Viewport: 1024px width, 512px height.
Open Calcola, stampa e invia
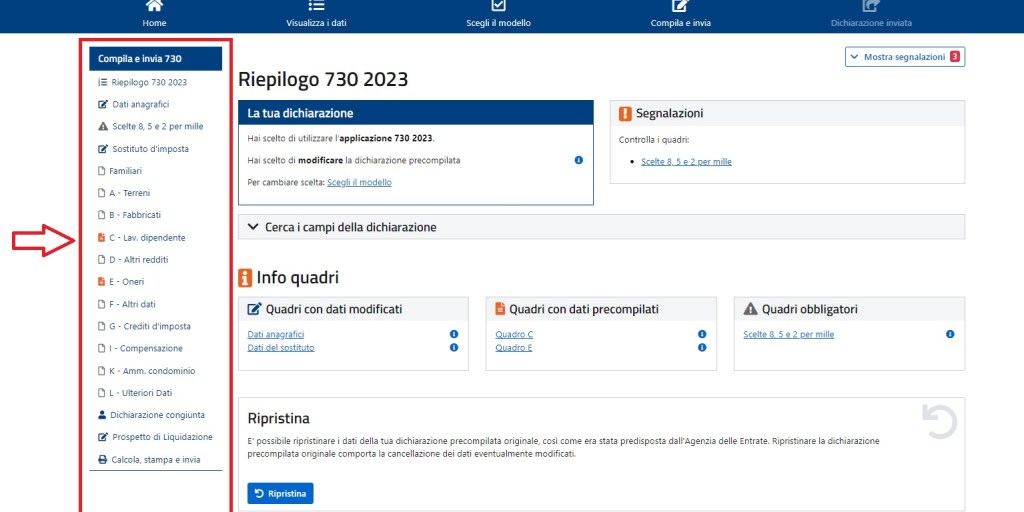click(x=149, y=460)
